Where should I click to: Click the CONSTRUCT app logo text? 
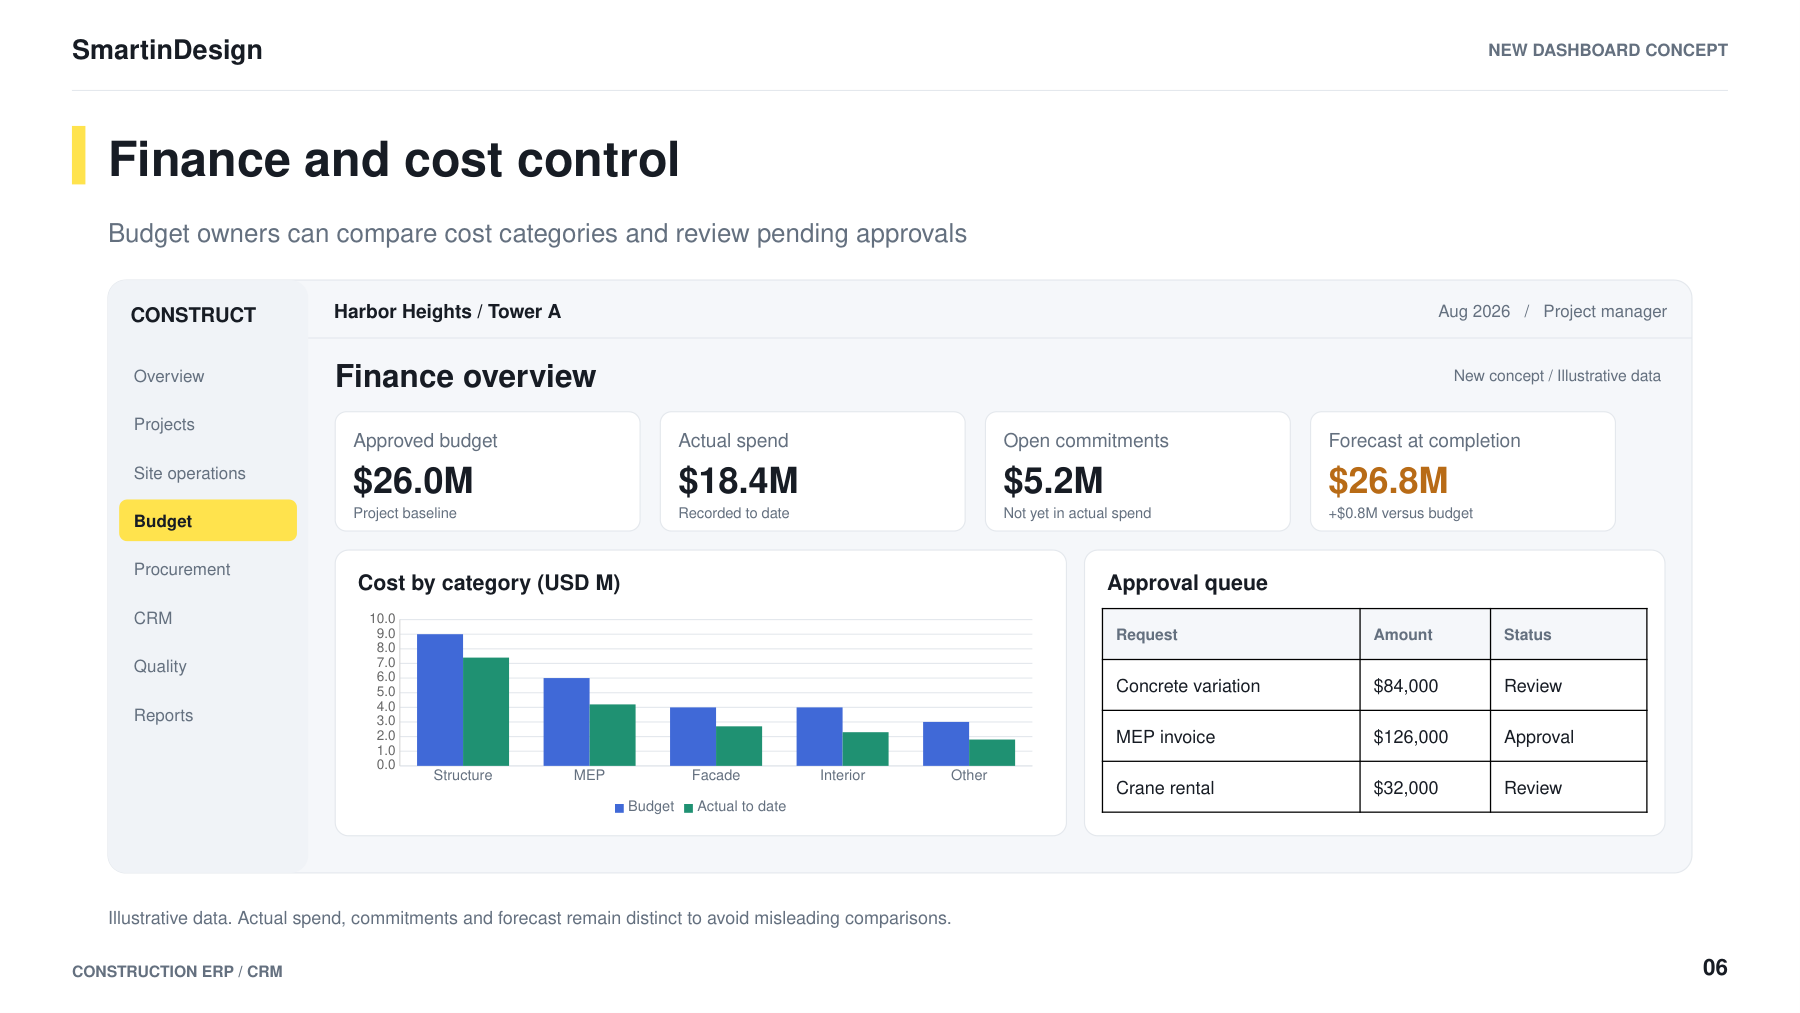[193, 315]
